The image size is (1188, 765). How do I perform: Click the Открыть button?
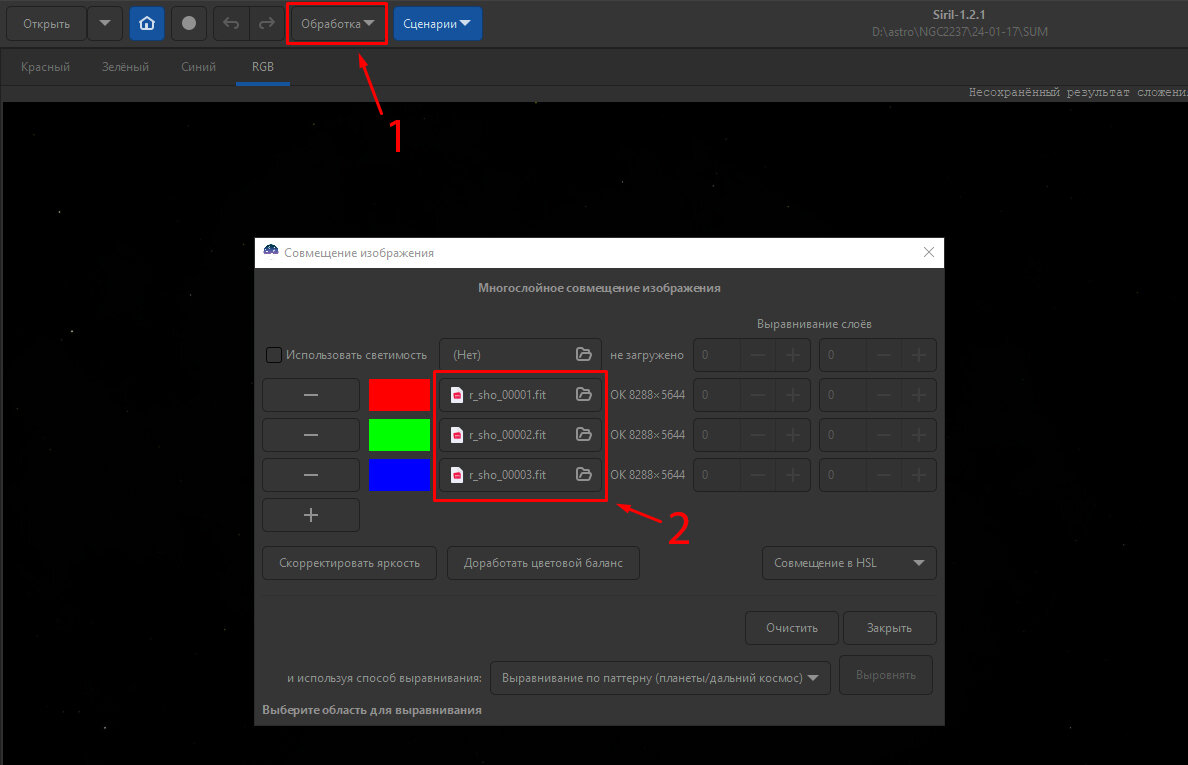(x=46, y=23)
